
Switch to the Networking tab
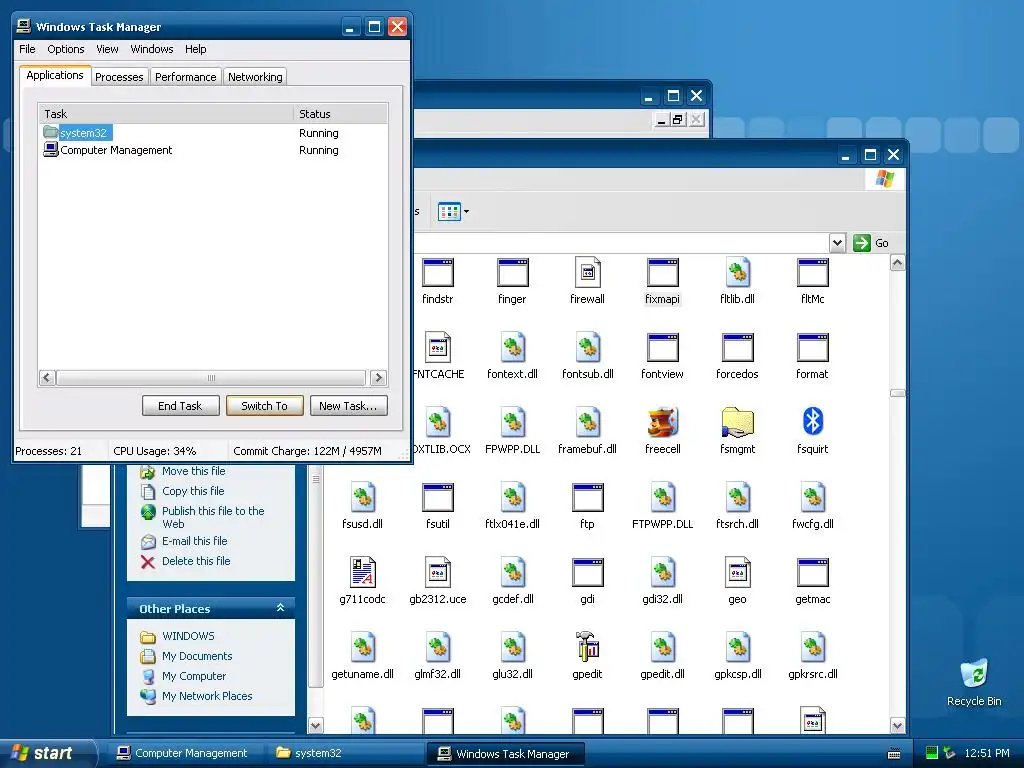[x=255, y=77]
